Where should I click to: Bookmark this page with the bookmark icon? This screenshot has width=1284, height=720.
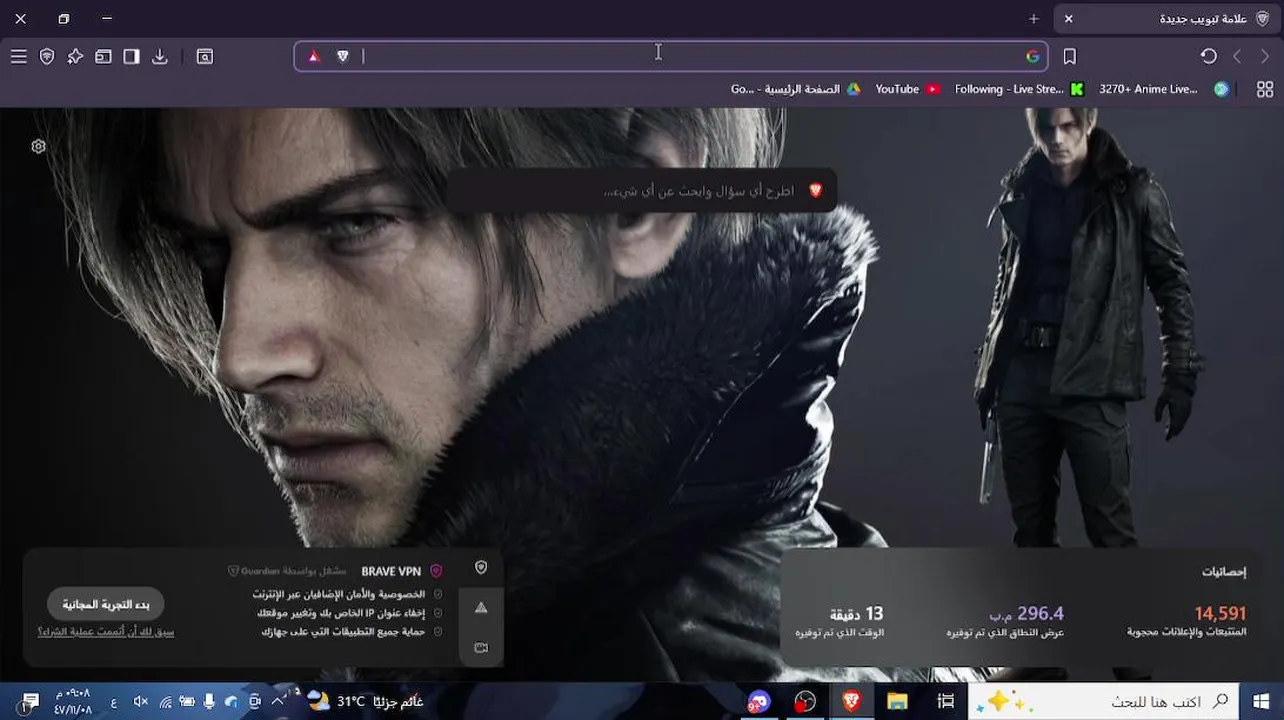coord(1070,57)
